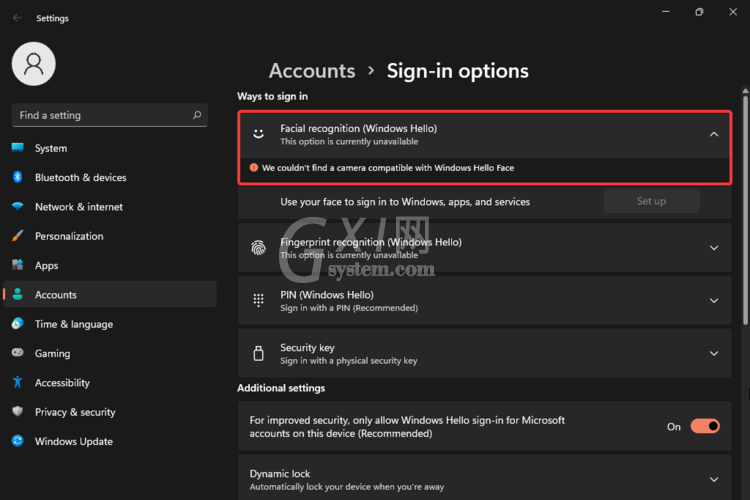Screen dimensions: 750x500
Task: Click the Apps icon in sidebar
Action: pyautogui.click(x=18, y=265)
